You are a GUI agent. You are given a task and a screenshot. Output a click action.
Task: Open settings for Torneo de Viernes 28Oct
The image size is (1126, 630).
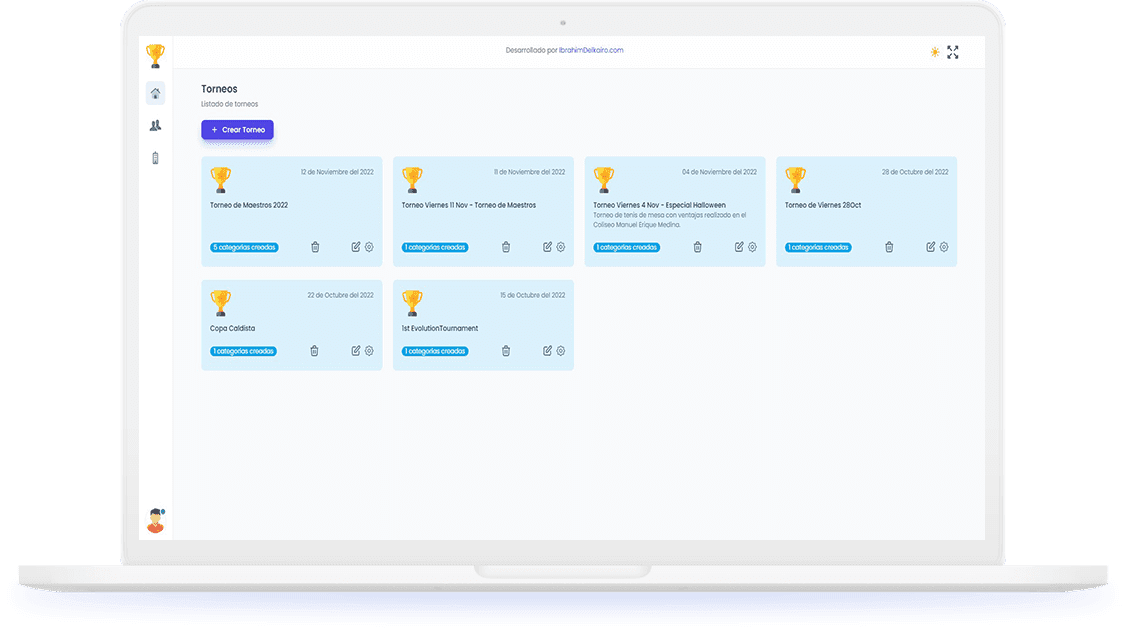pos(944,247)
